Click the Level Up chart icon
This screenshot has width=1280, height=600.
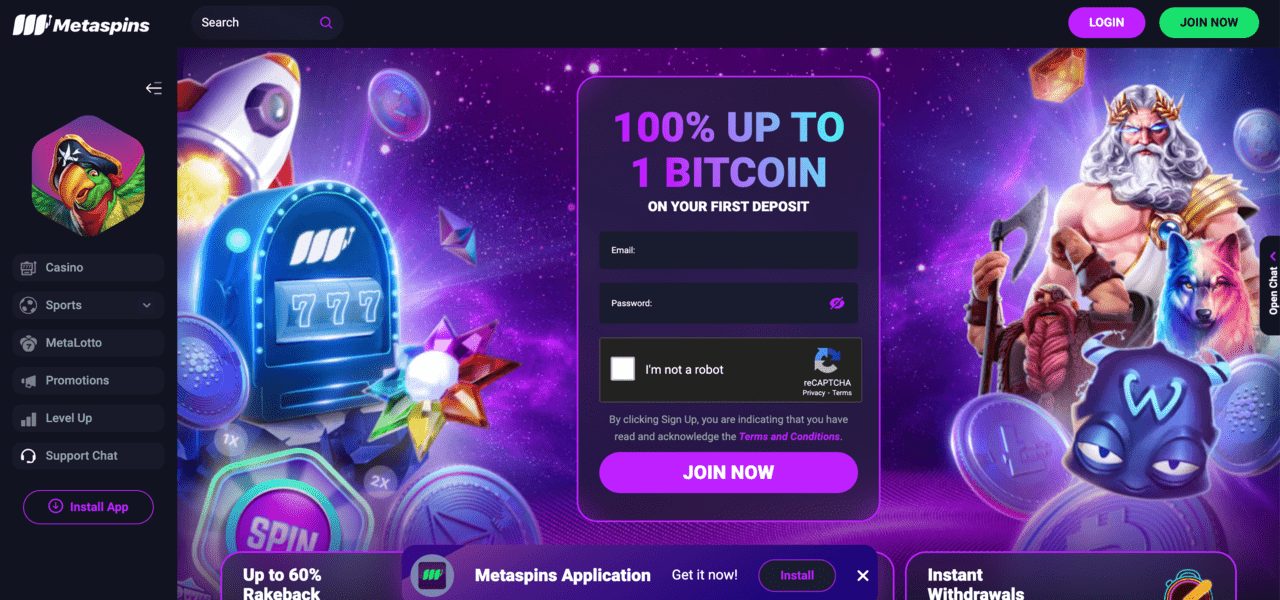[x=28, y=418]
